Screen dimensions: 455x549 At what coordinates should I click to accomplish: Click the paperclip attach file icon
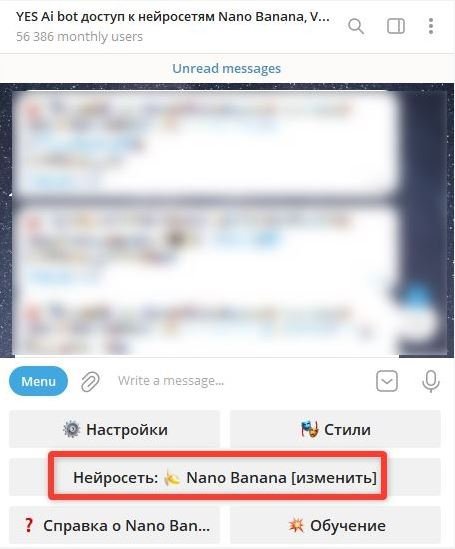(90, 381)
